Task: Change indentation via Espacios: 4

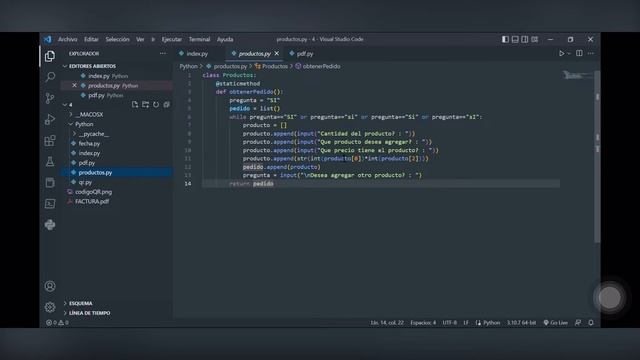Action: 423,322
